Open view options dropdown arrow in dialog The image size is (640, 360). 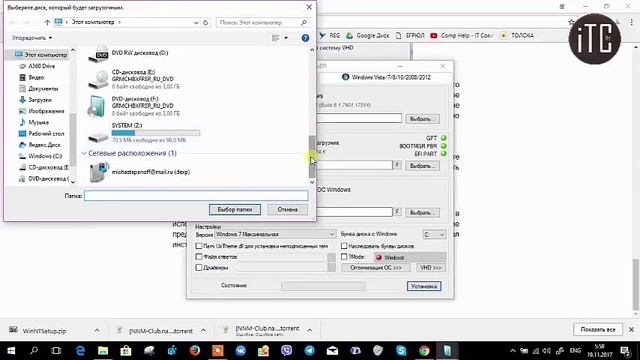(x=286, y=38)
